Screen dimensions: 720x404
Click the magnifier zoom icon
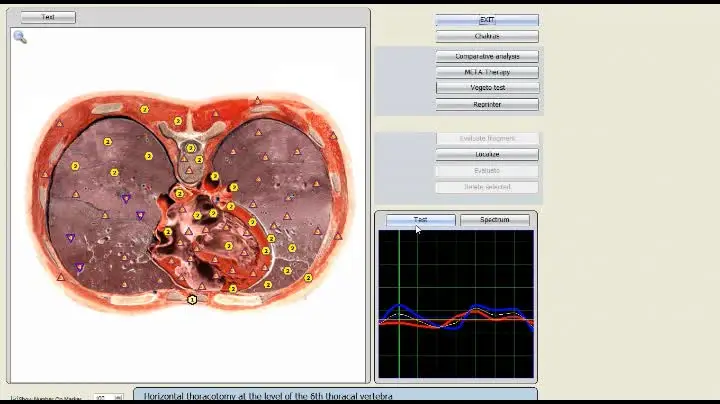[x=20, y=37]
